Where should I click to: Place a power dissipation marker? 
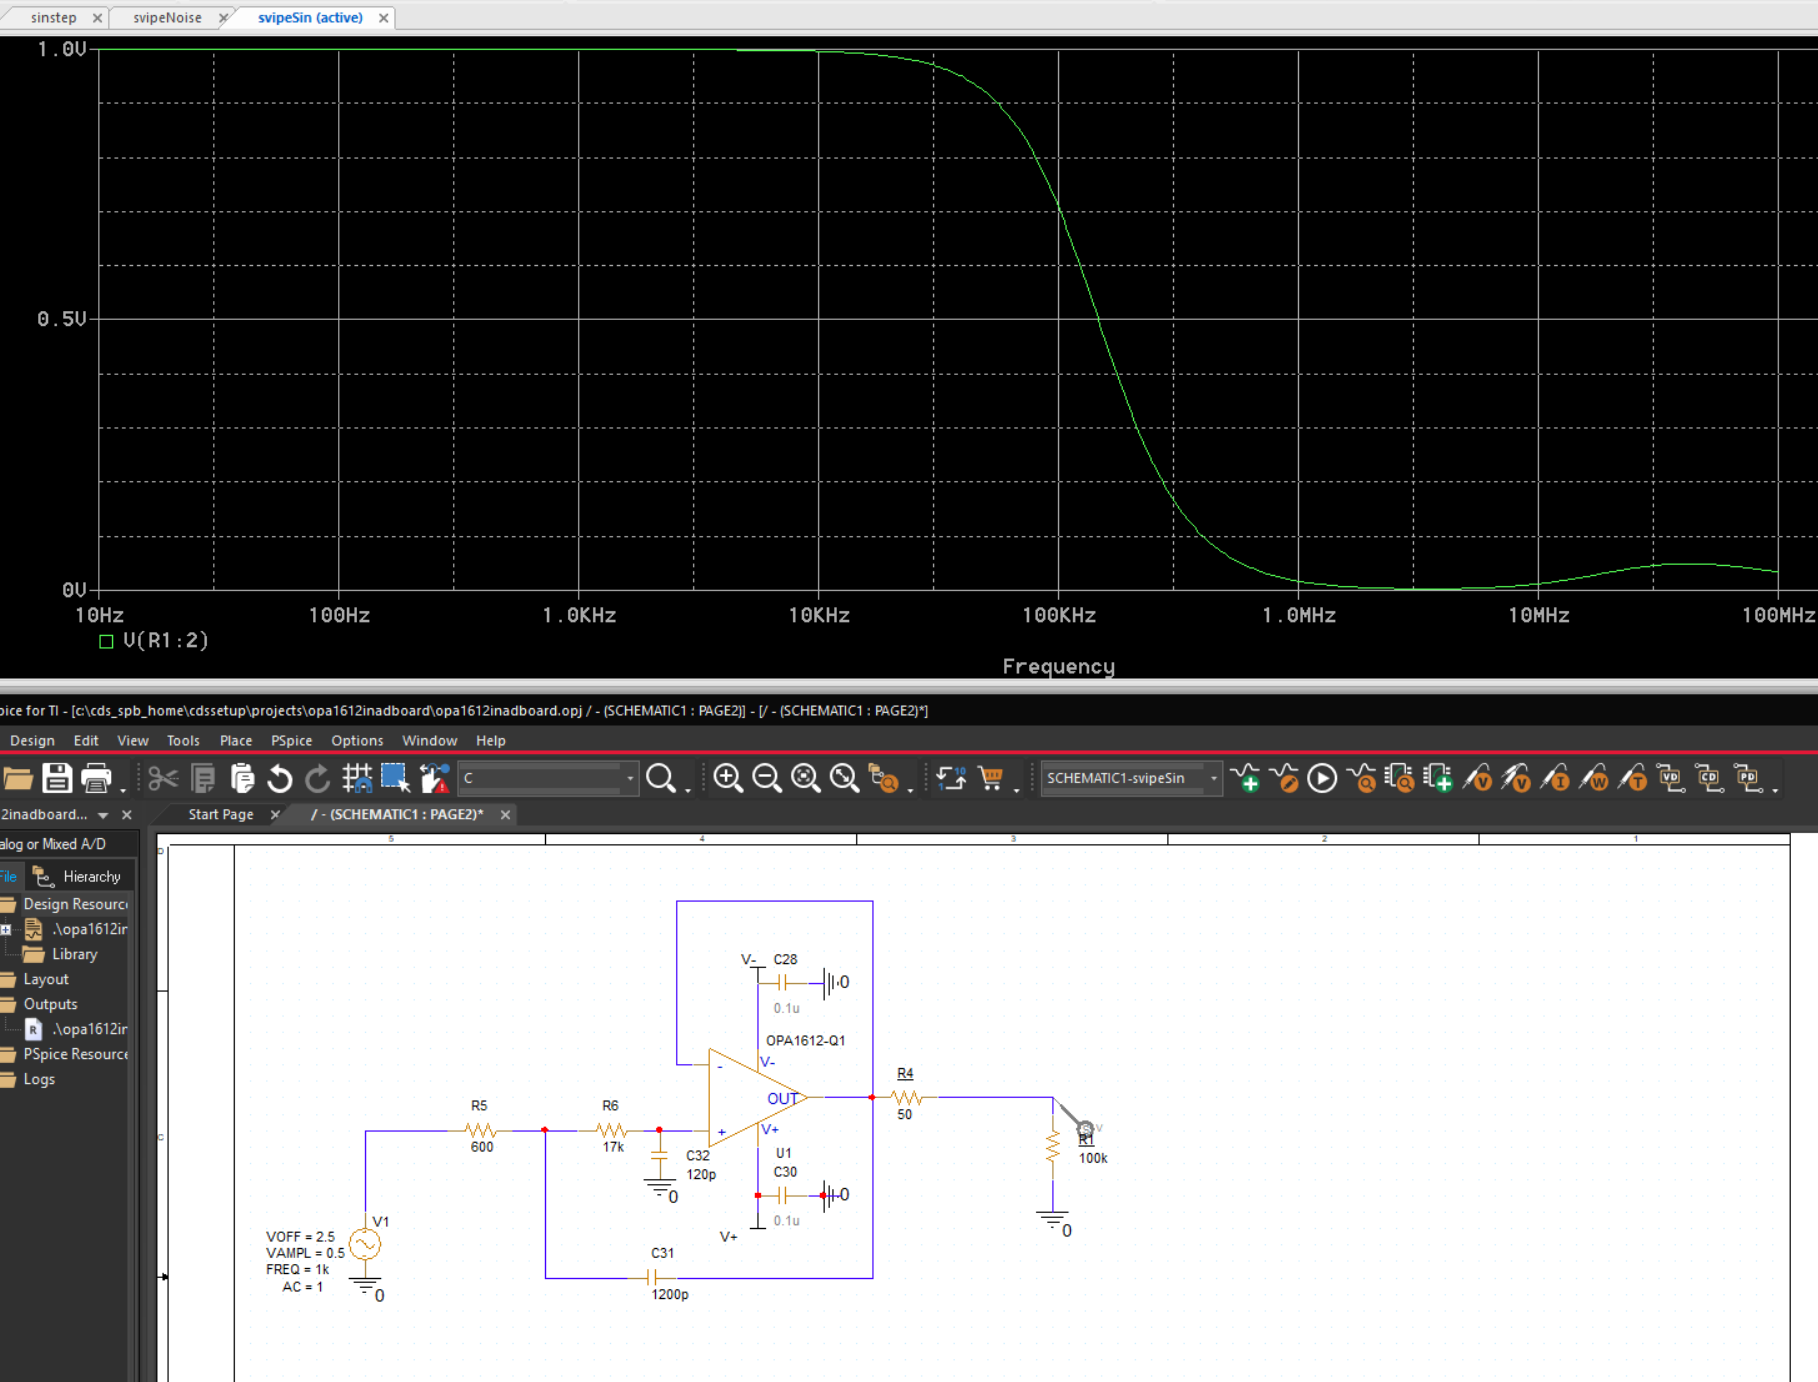1594,778
